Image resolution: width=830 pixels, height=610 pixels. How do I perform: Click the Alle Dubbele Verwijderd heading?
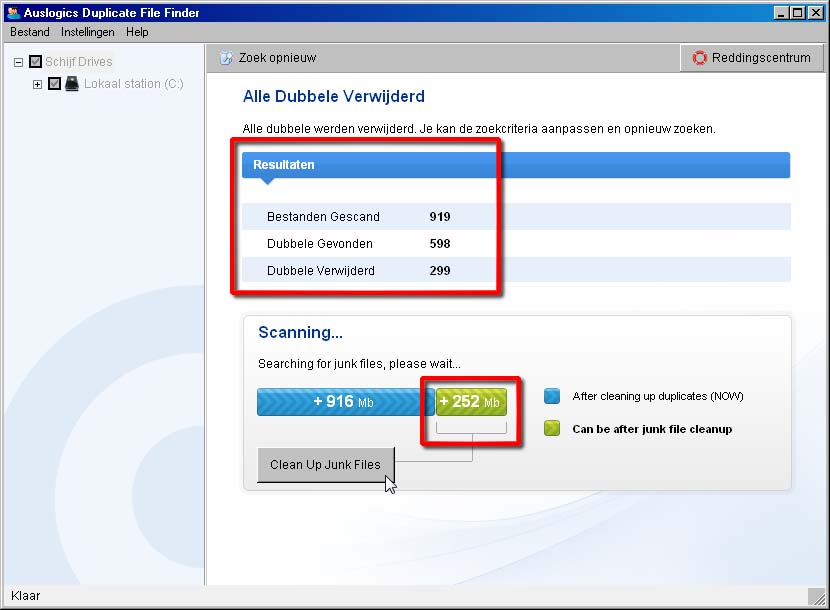coord(333,96)
